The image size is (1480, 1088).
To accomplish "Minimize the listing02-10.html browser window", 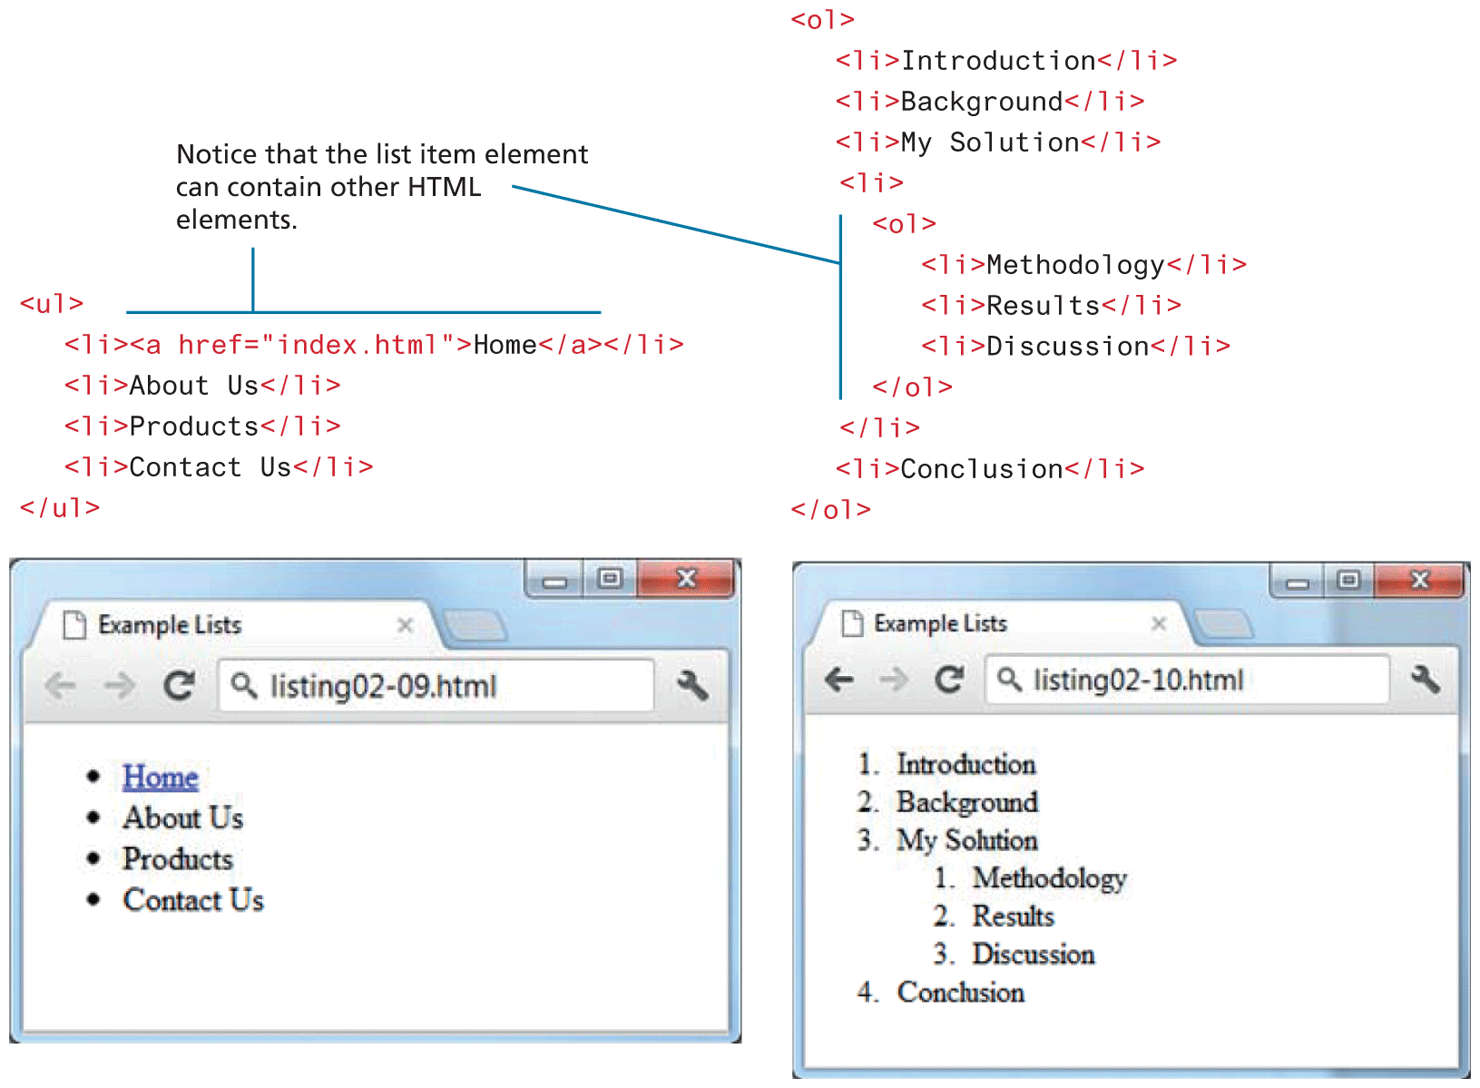I will pos(1297,581).
